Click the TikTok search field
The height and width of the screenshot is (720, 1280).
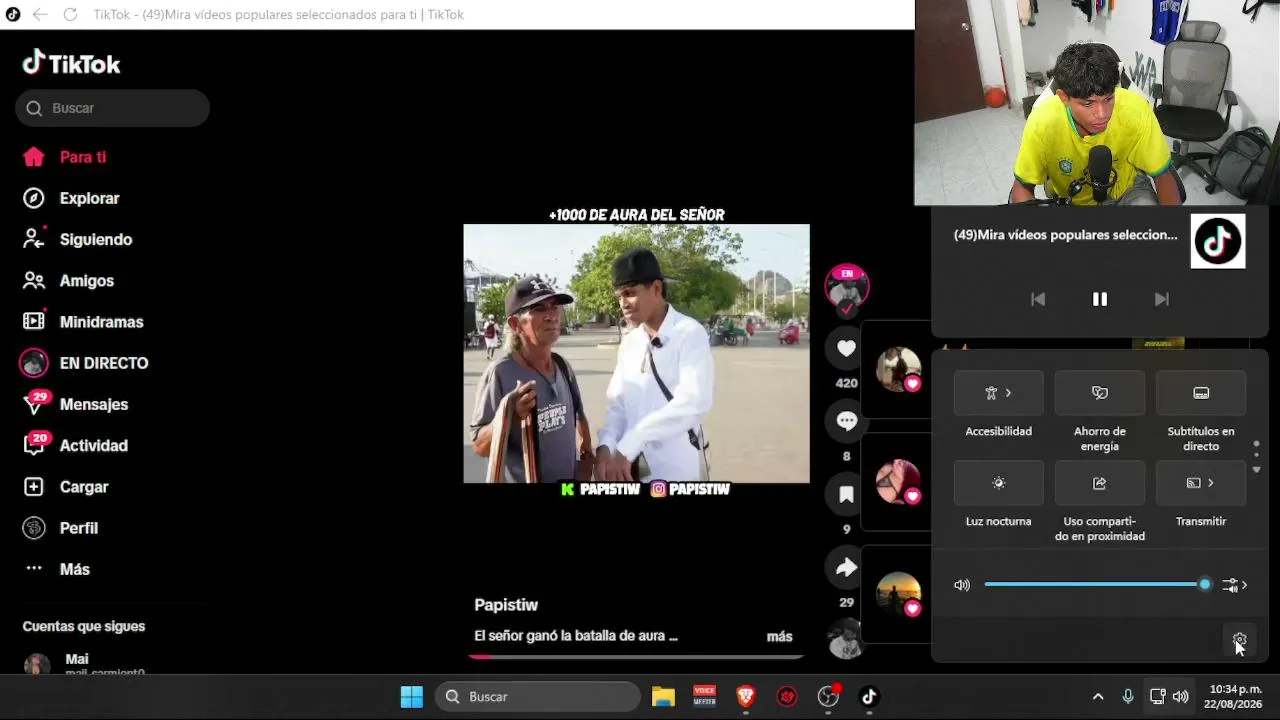click(x=112, y=108)
